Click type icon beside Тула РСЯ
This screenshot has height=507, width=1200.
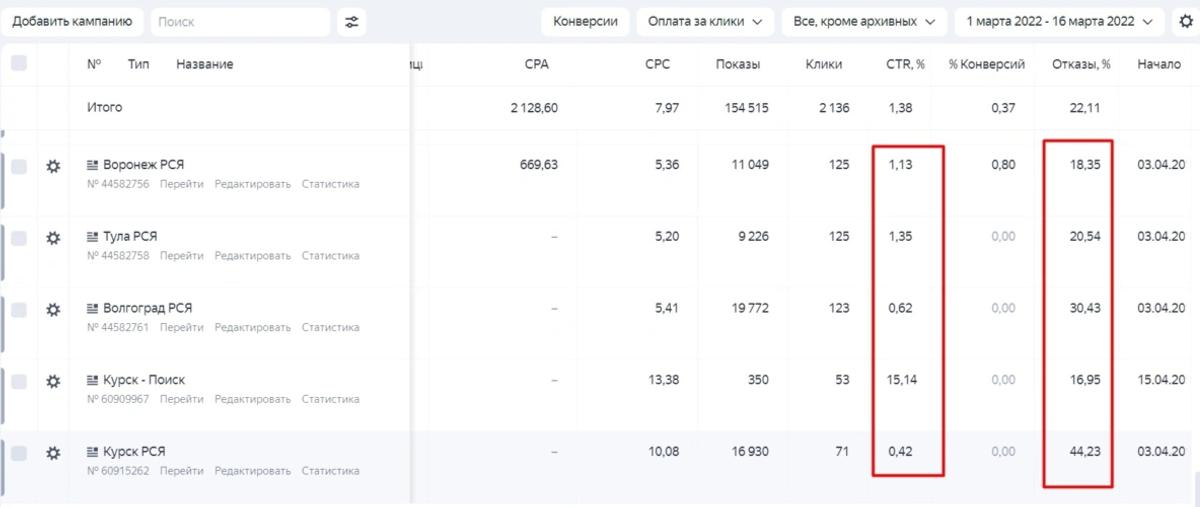coord(93,237)
